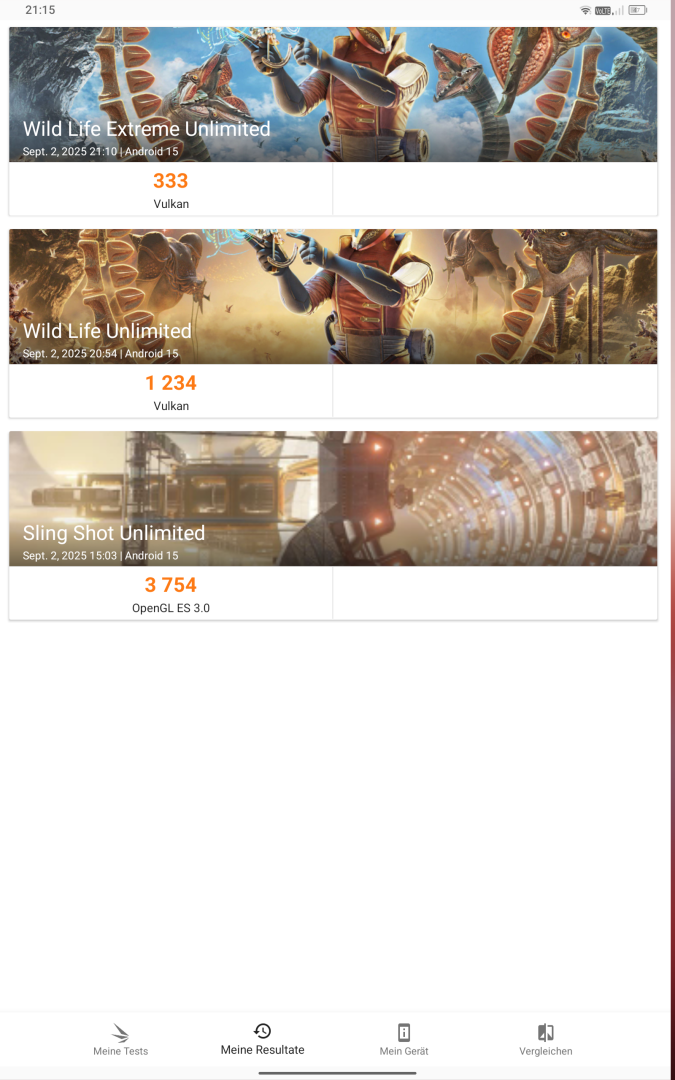Tap the Meine Resultate history icon
The image size is (675, 1080).
[x=262, y=1031]
